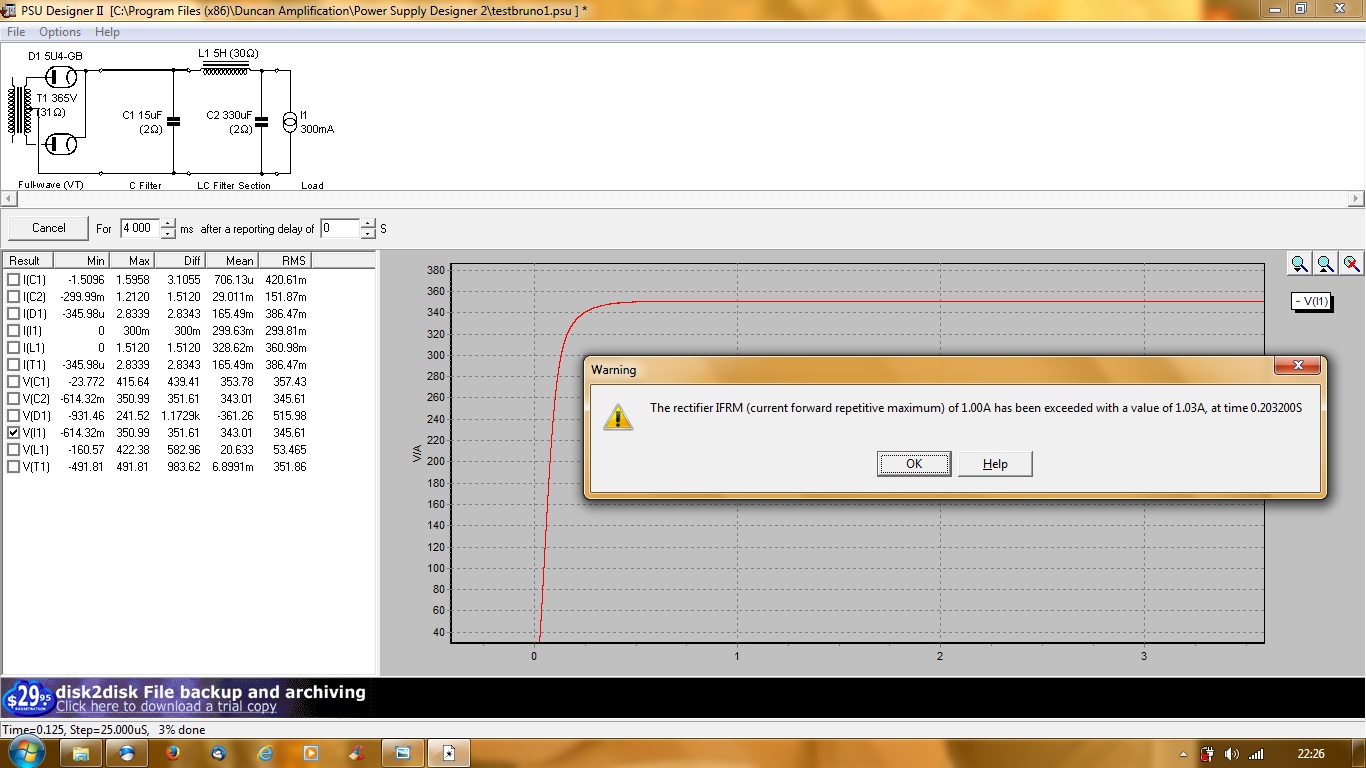
Task: Launch Firefox from the taskbar
Action: 173,752
